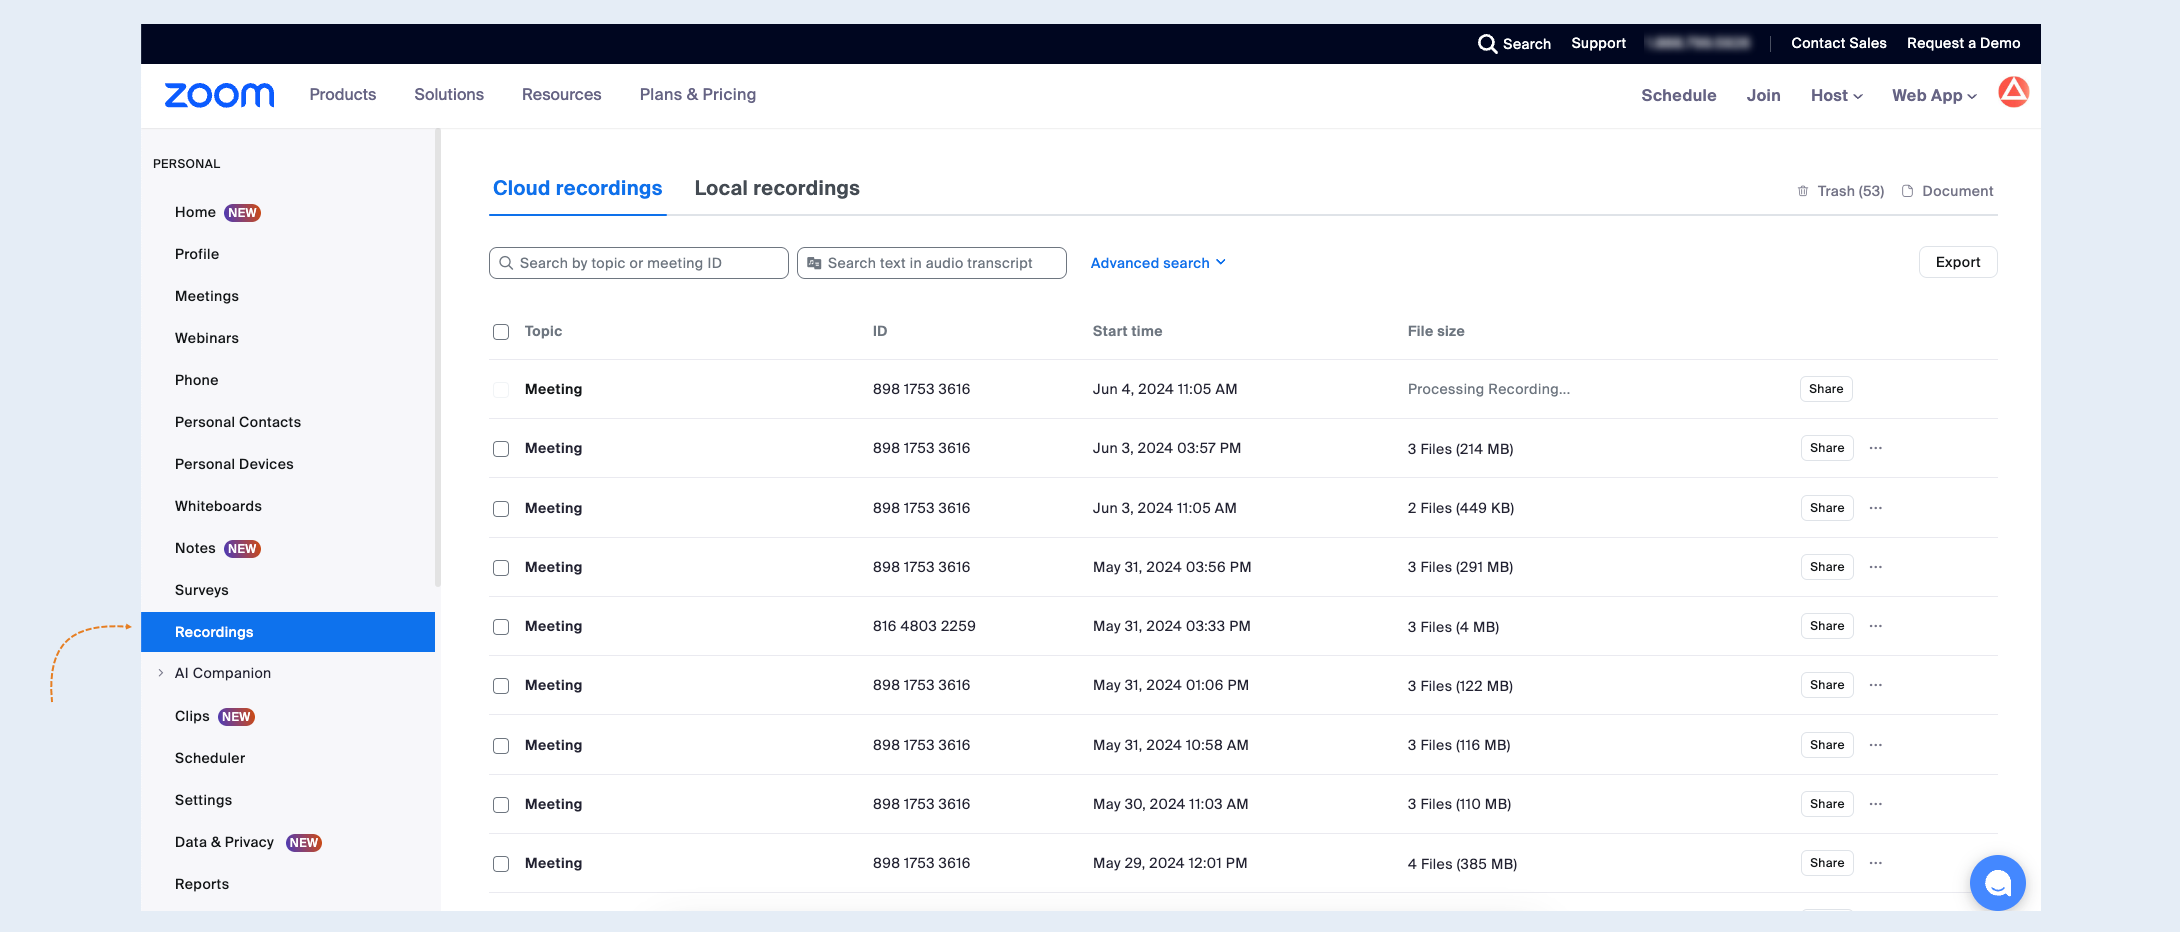Check the May 29, 2024 12:01 PM recording
Image resolution: width=2180 pixels, height=932 pixels.
click(501, 864)
